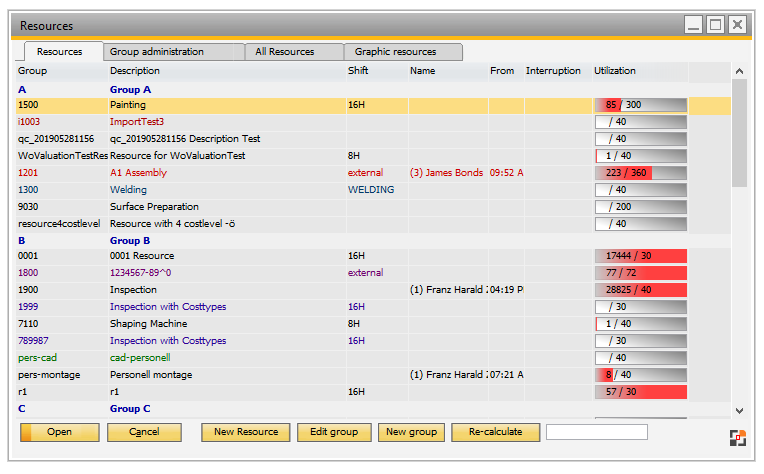
Task: Click the New group button
Action: point(411,432)
